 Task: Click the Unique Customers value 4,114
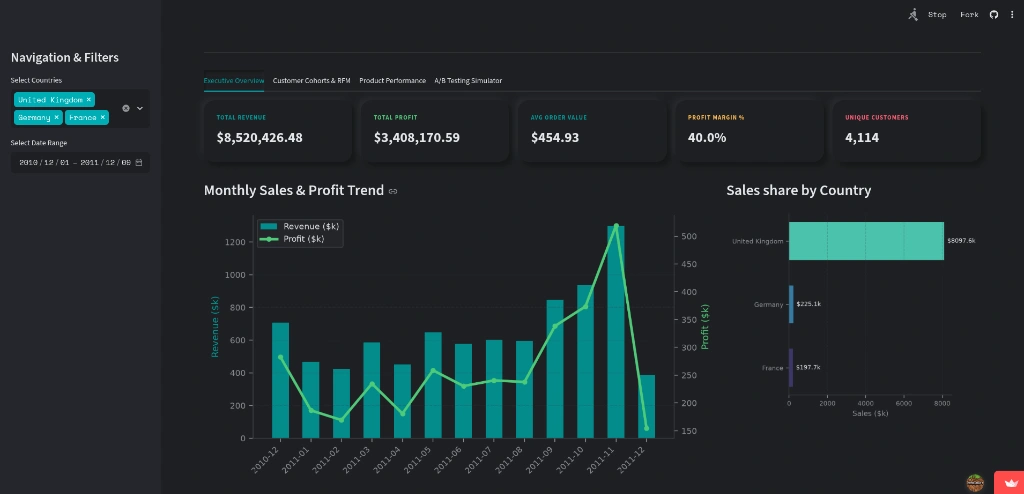[862, 138]
